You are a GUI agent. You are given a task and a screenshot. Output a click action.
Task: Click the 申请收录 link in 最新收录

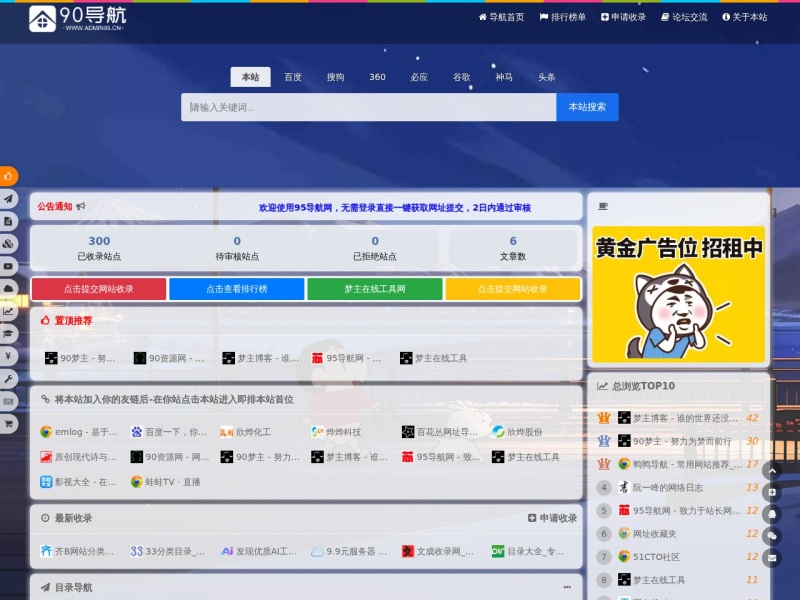coord(553,518)
